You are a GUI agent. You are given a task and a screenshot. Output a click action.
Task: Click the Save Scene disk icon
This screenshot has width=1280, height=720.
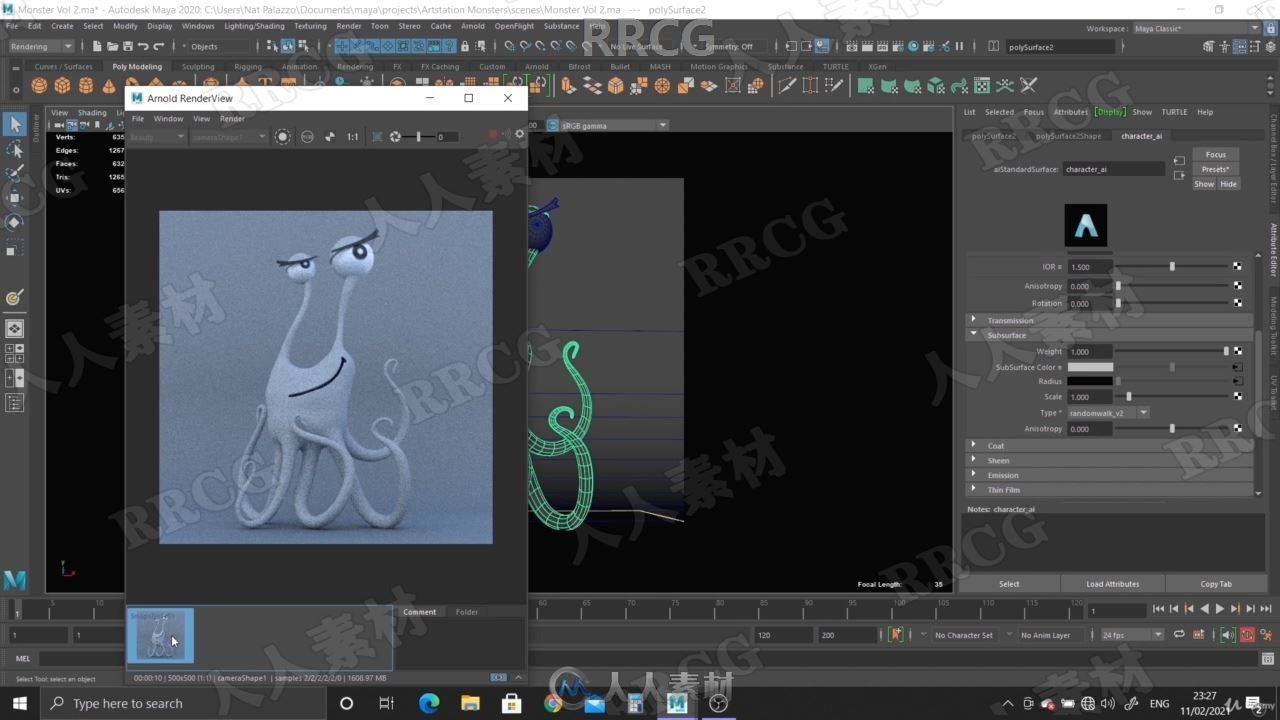[127, 46]
